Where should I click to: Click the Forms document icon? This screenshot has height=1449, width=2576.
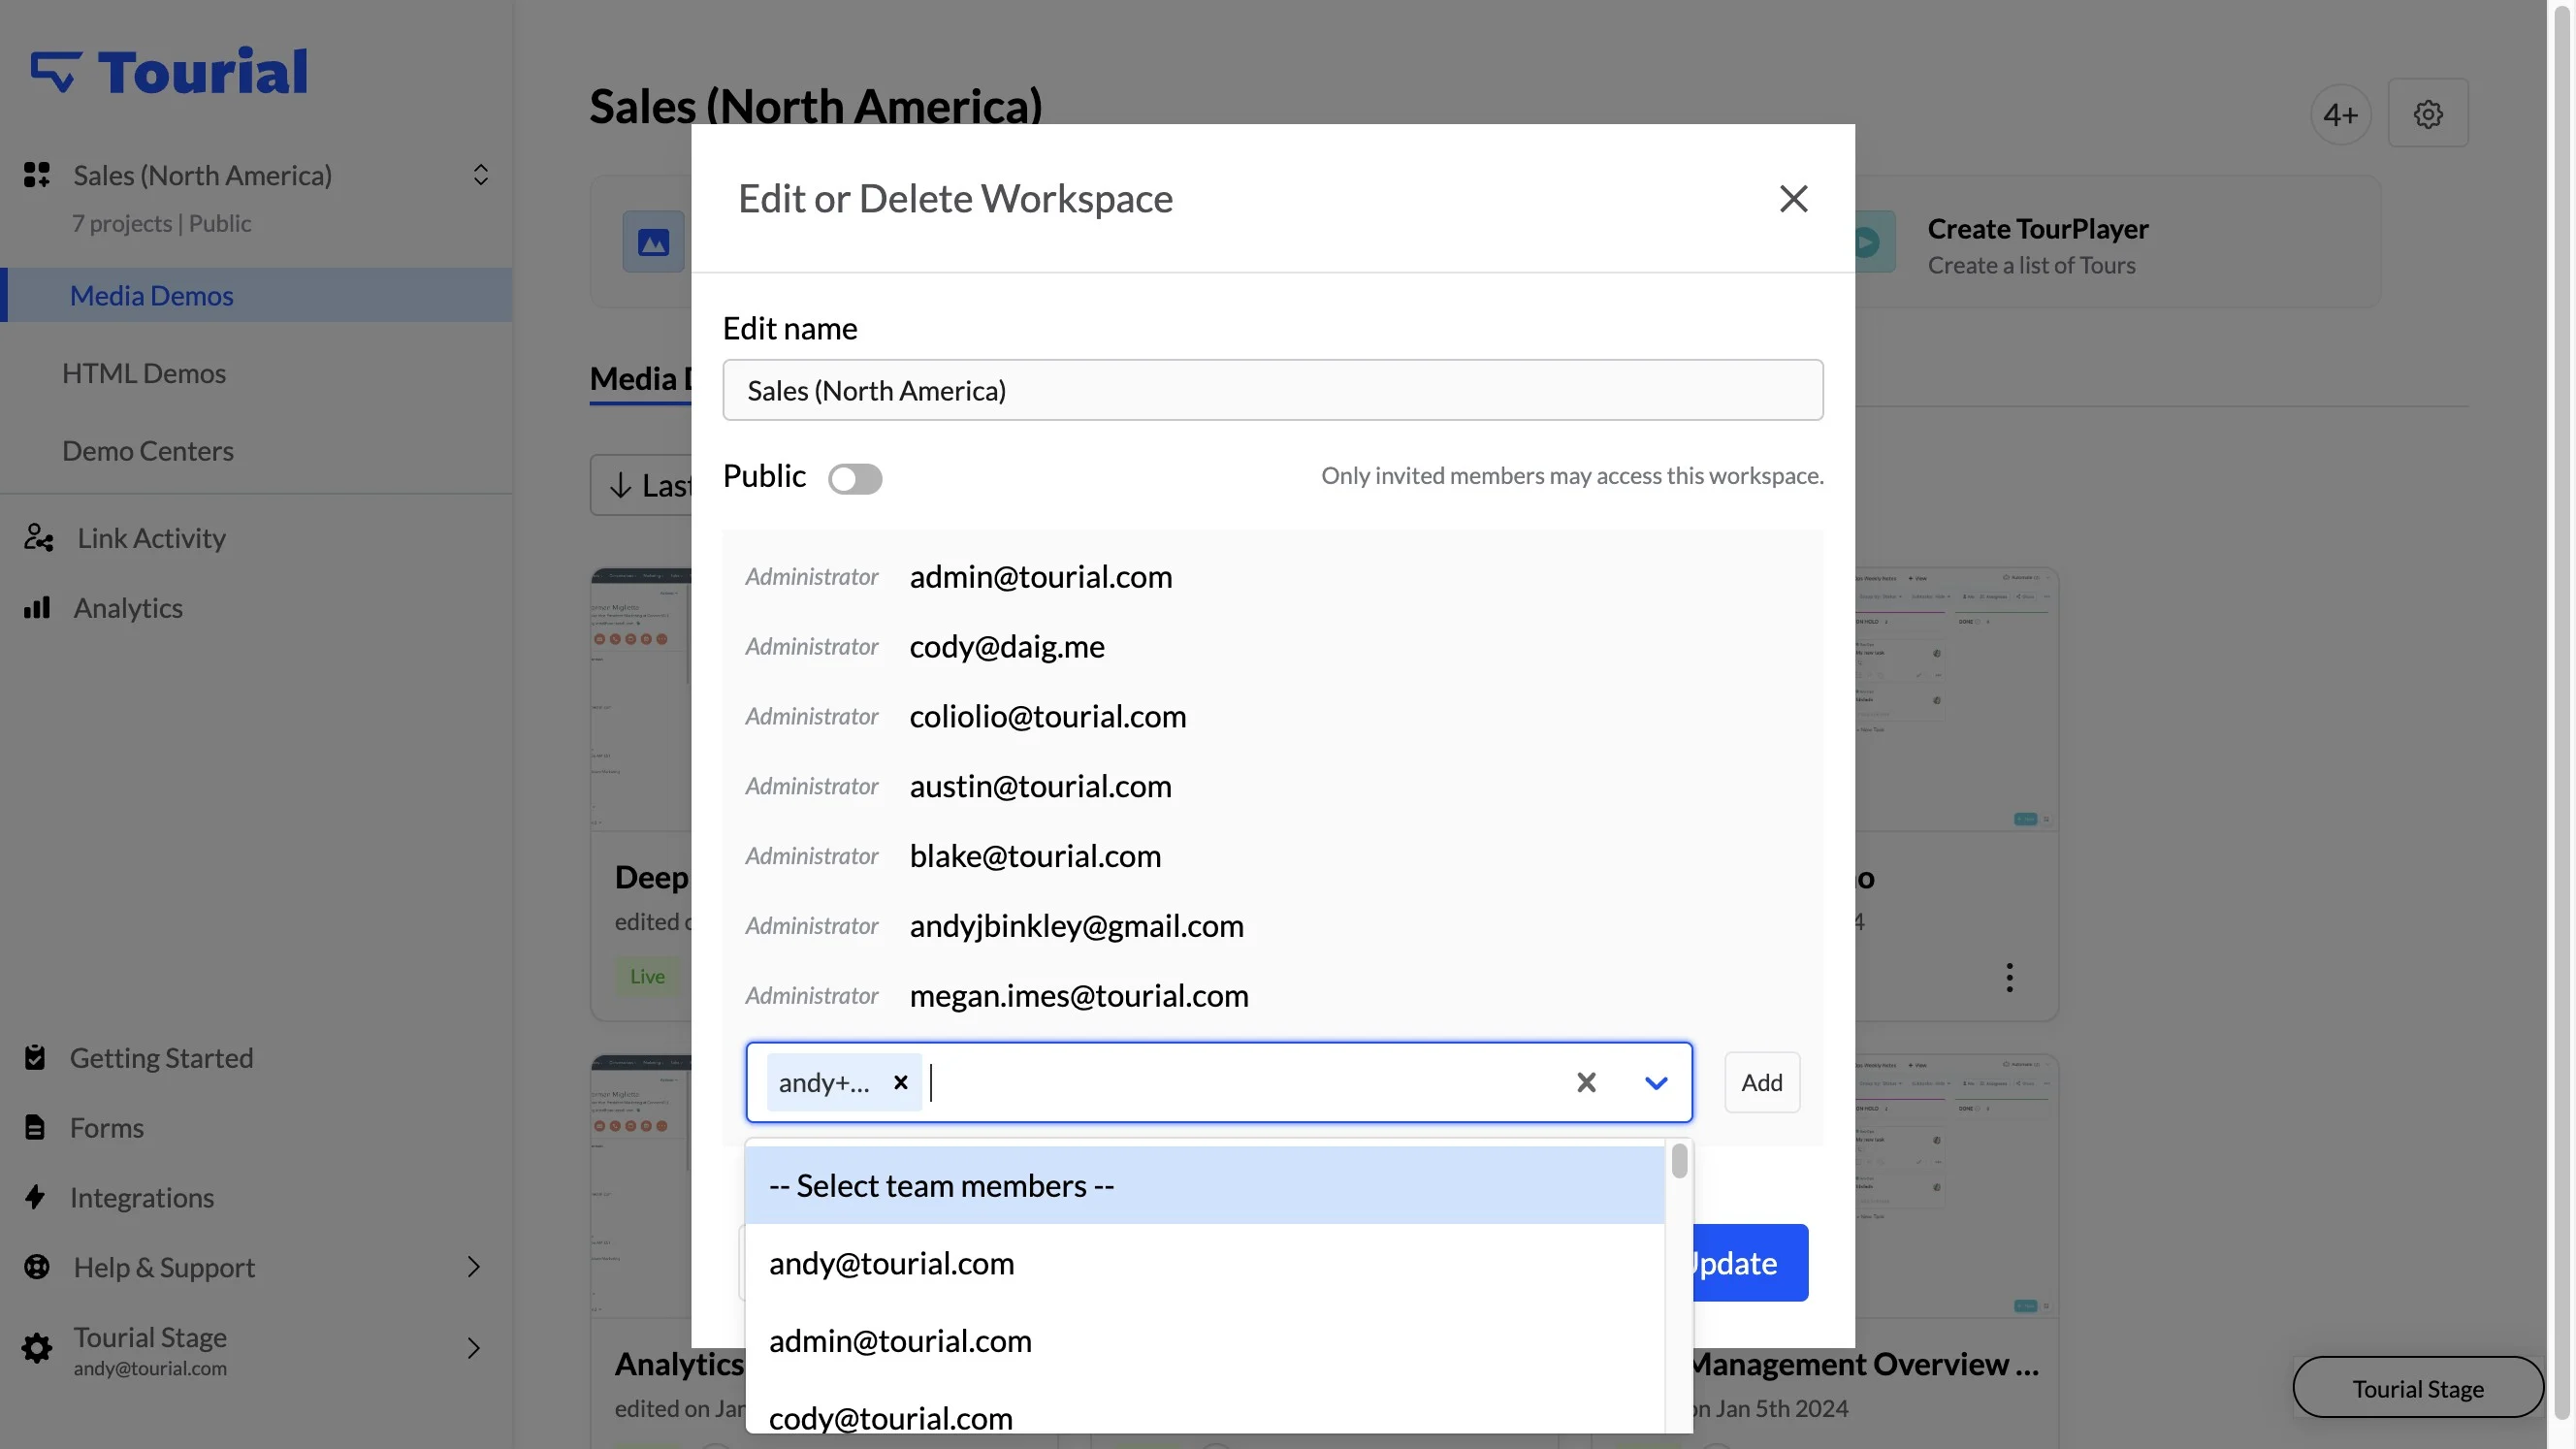click(x=35, y=1128)
